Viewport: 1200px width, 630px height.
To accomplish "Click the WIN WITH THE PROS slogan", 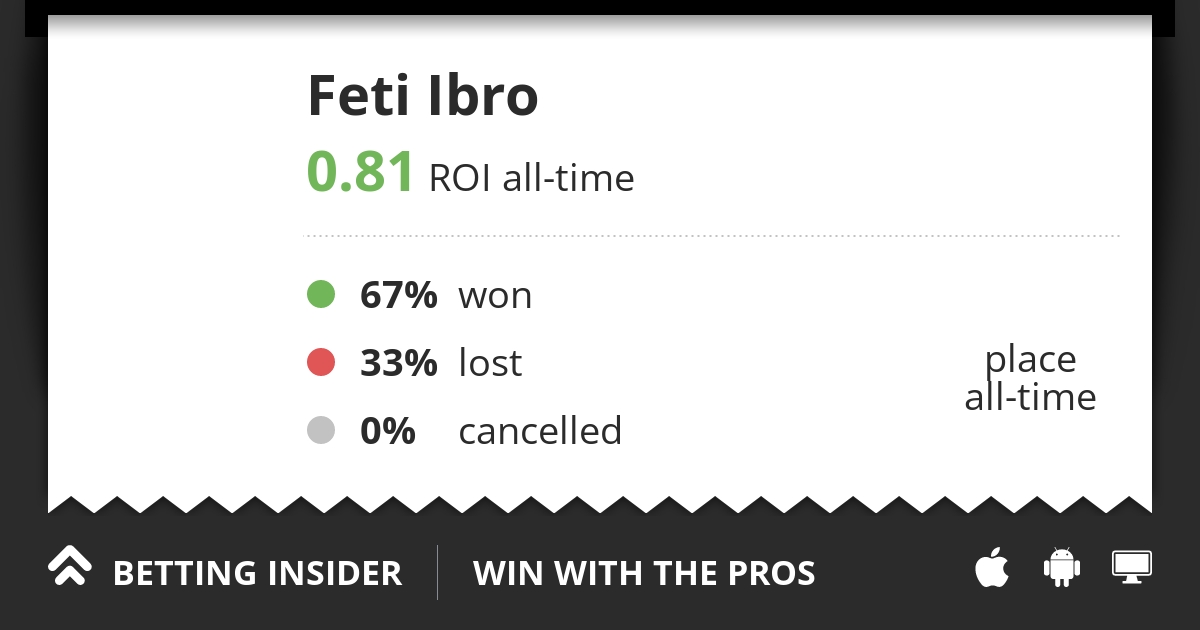I will [644, 574].
